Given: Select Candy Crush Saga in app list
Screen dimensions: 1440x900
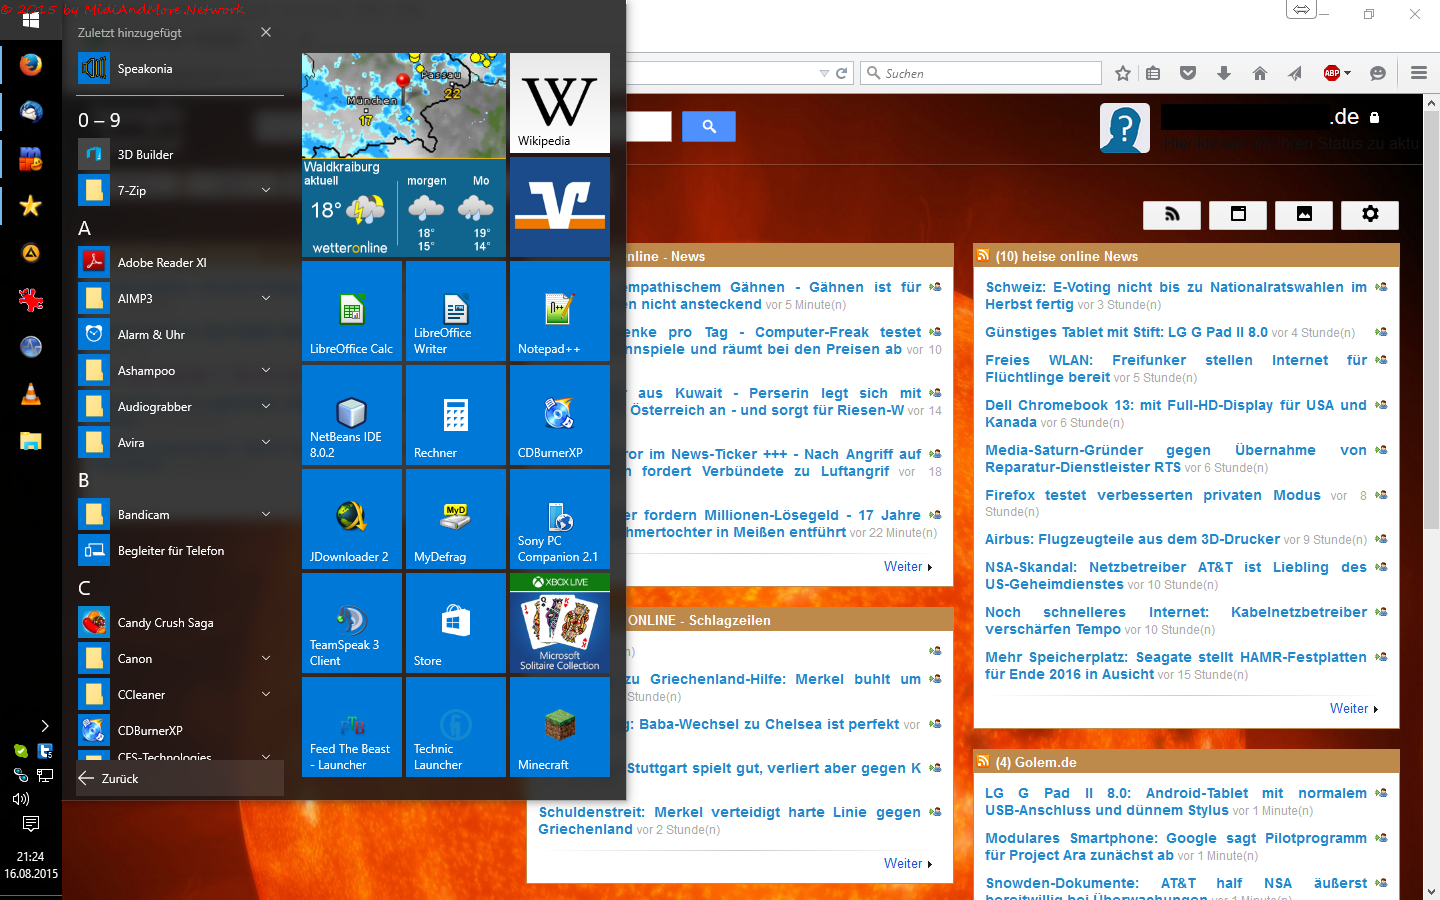Looking at the screenshot, I should coord(165,623).
